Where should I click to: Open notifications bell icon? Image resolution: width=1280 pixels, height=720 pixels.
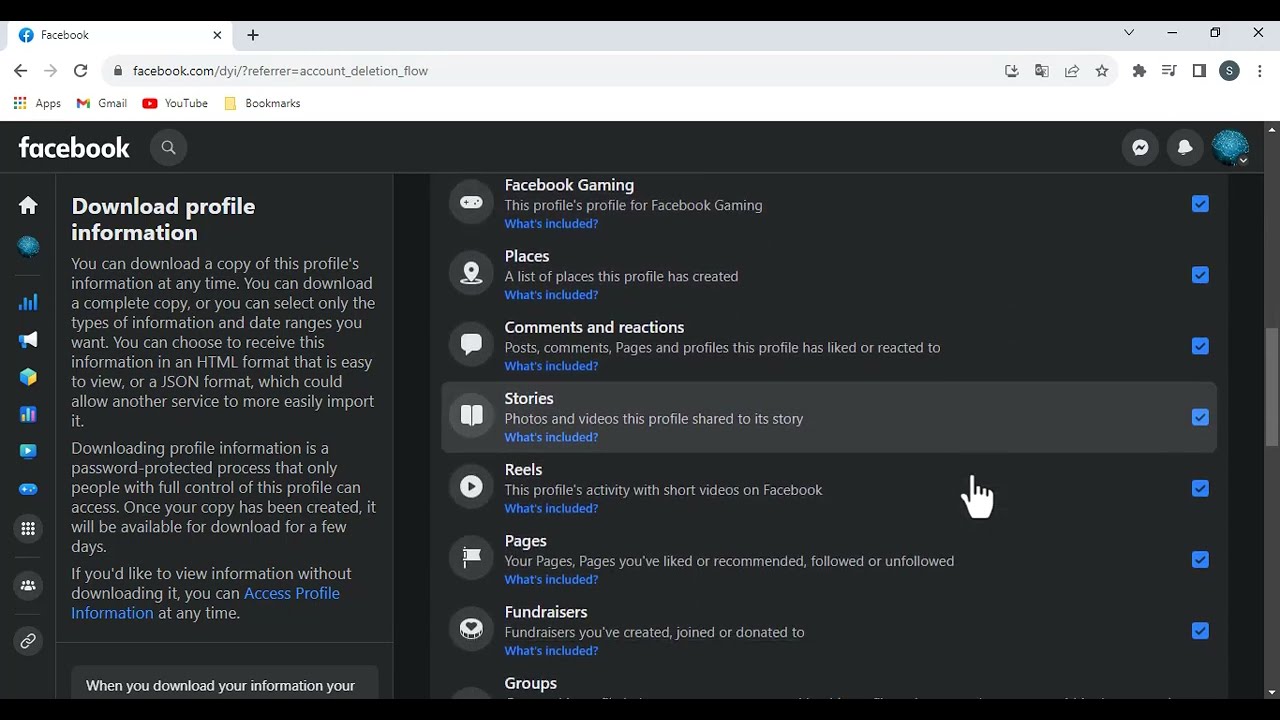click(1185, 148)
